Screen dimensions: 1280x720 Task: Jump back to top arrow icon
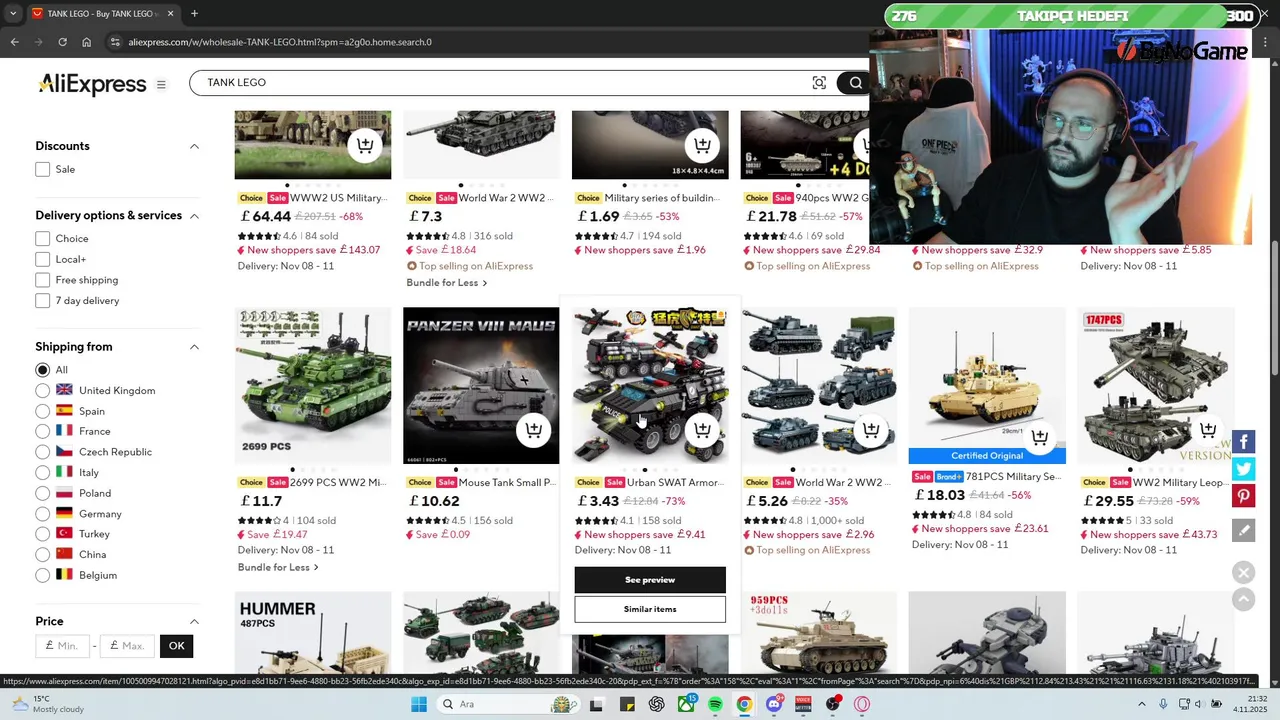(1243, 599)
